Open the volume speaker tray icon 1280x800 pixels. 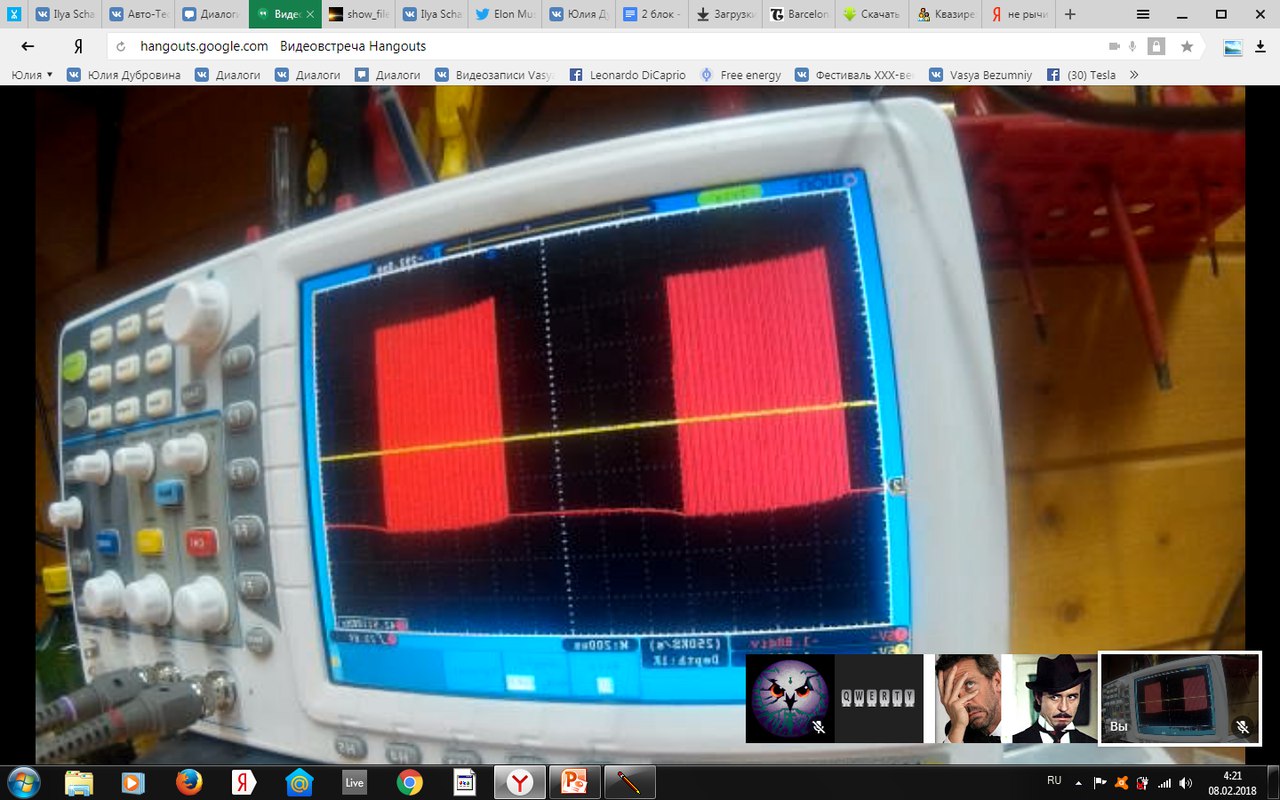[x=1185, y=782]
